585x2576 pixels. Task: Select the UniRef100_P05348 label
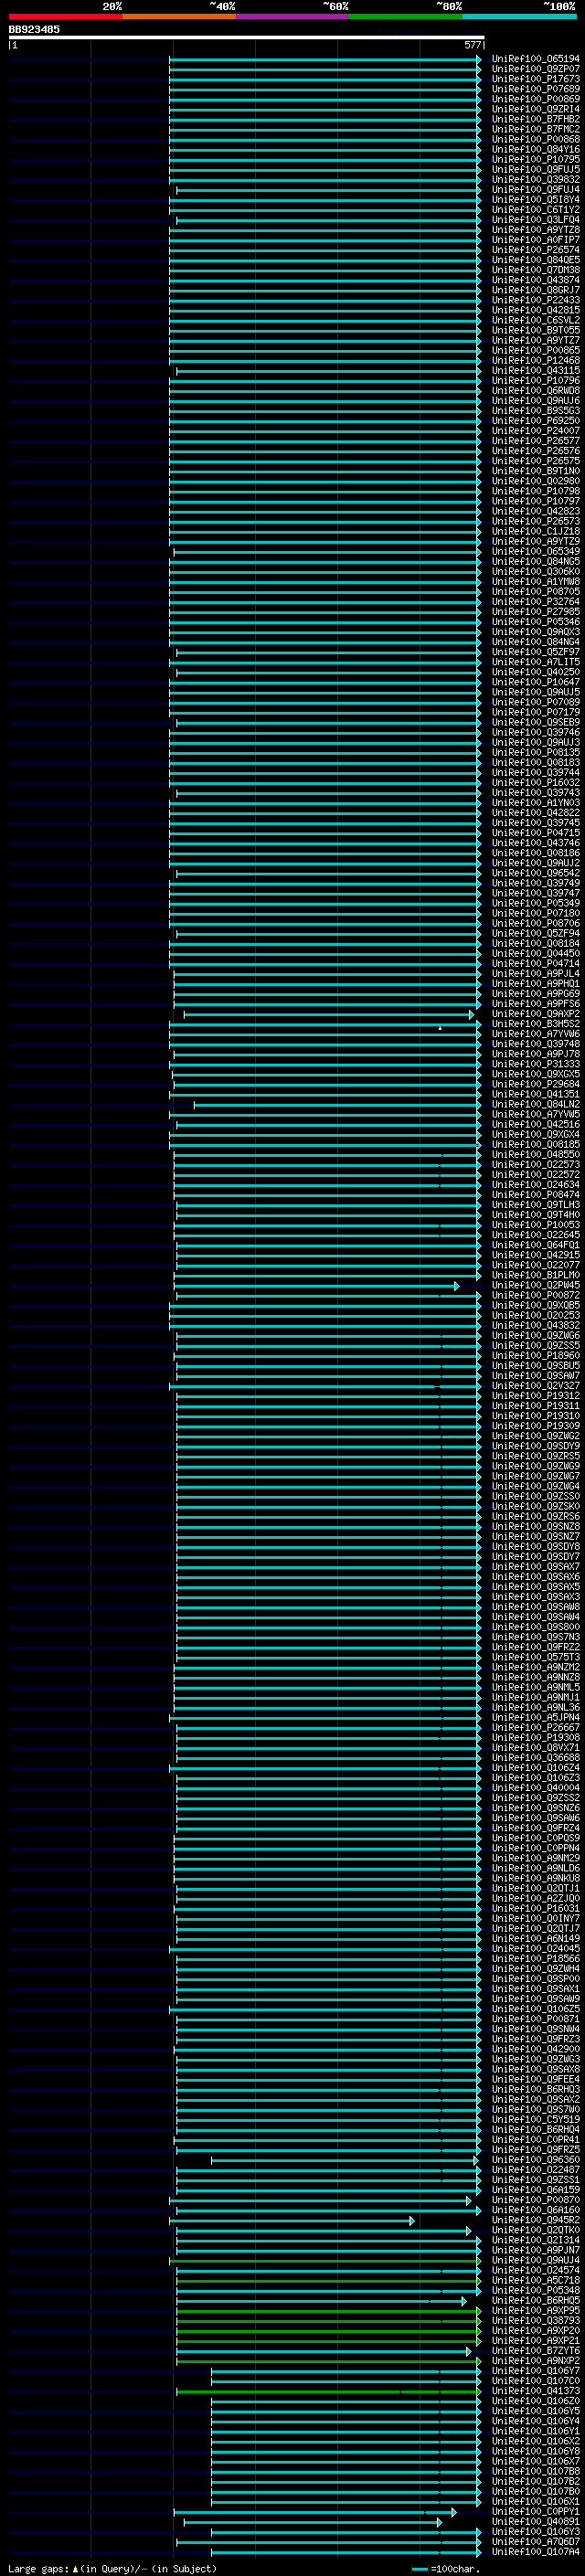click(x=536, y=2290)
